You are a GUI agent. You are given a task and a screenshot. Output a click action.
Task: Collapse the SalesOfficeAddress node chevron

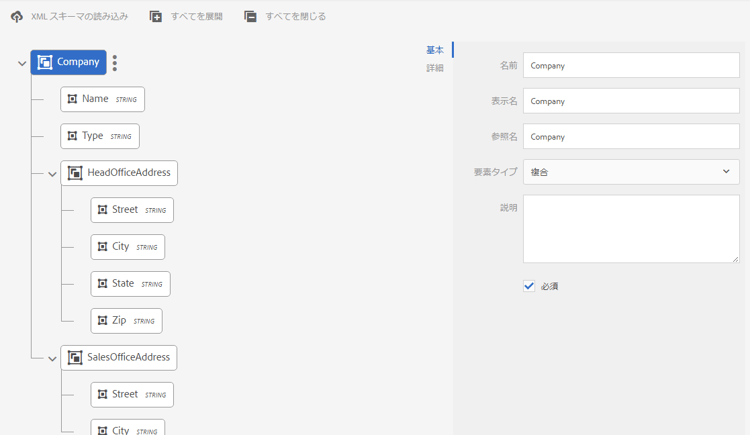pyautogui.click(x=52, y=359)
